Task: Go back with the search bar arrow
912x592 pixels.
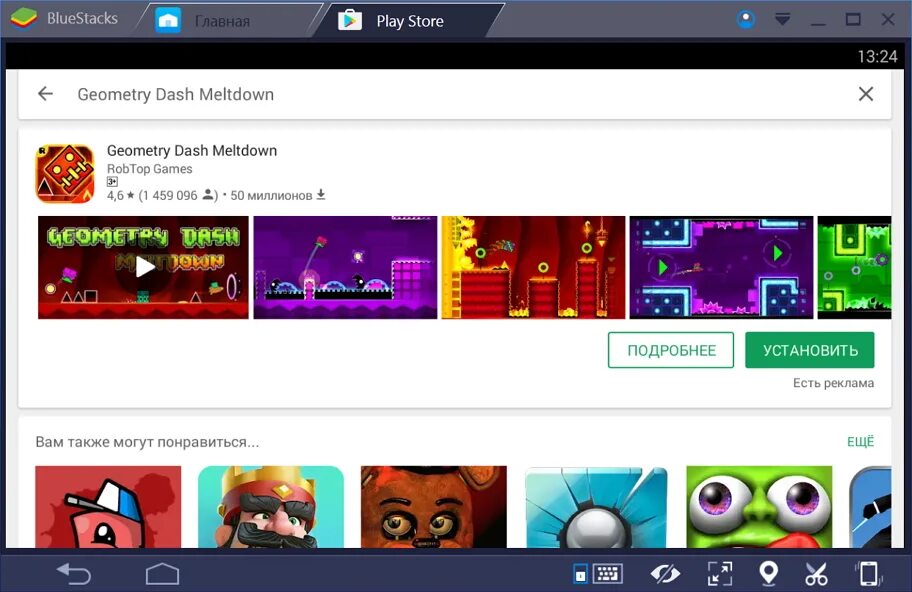Action: pos(45,94)
